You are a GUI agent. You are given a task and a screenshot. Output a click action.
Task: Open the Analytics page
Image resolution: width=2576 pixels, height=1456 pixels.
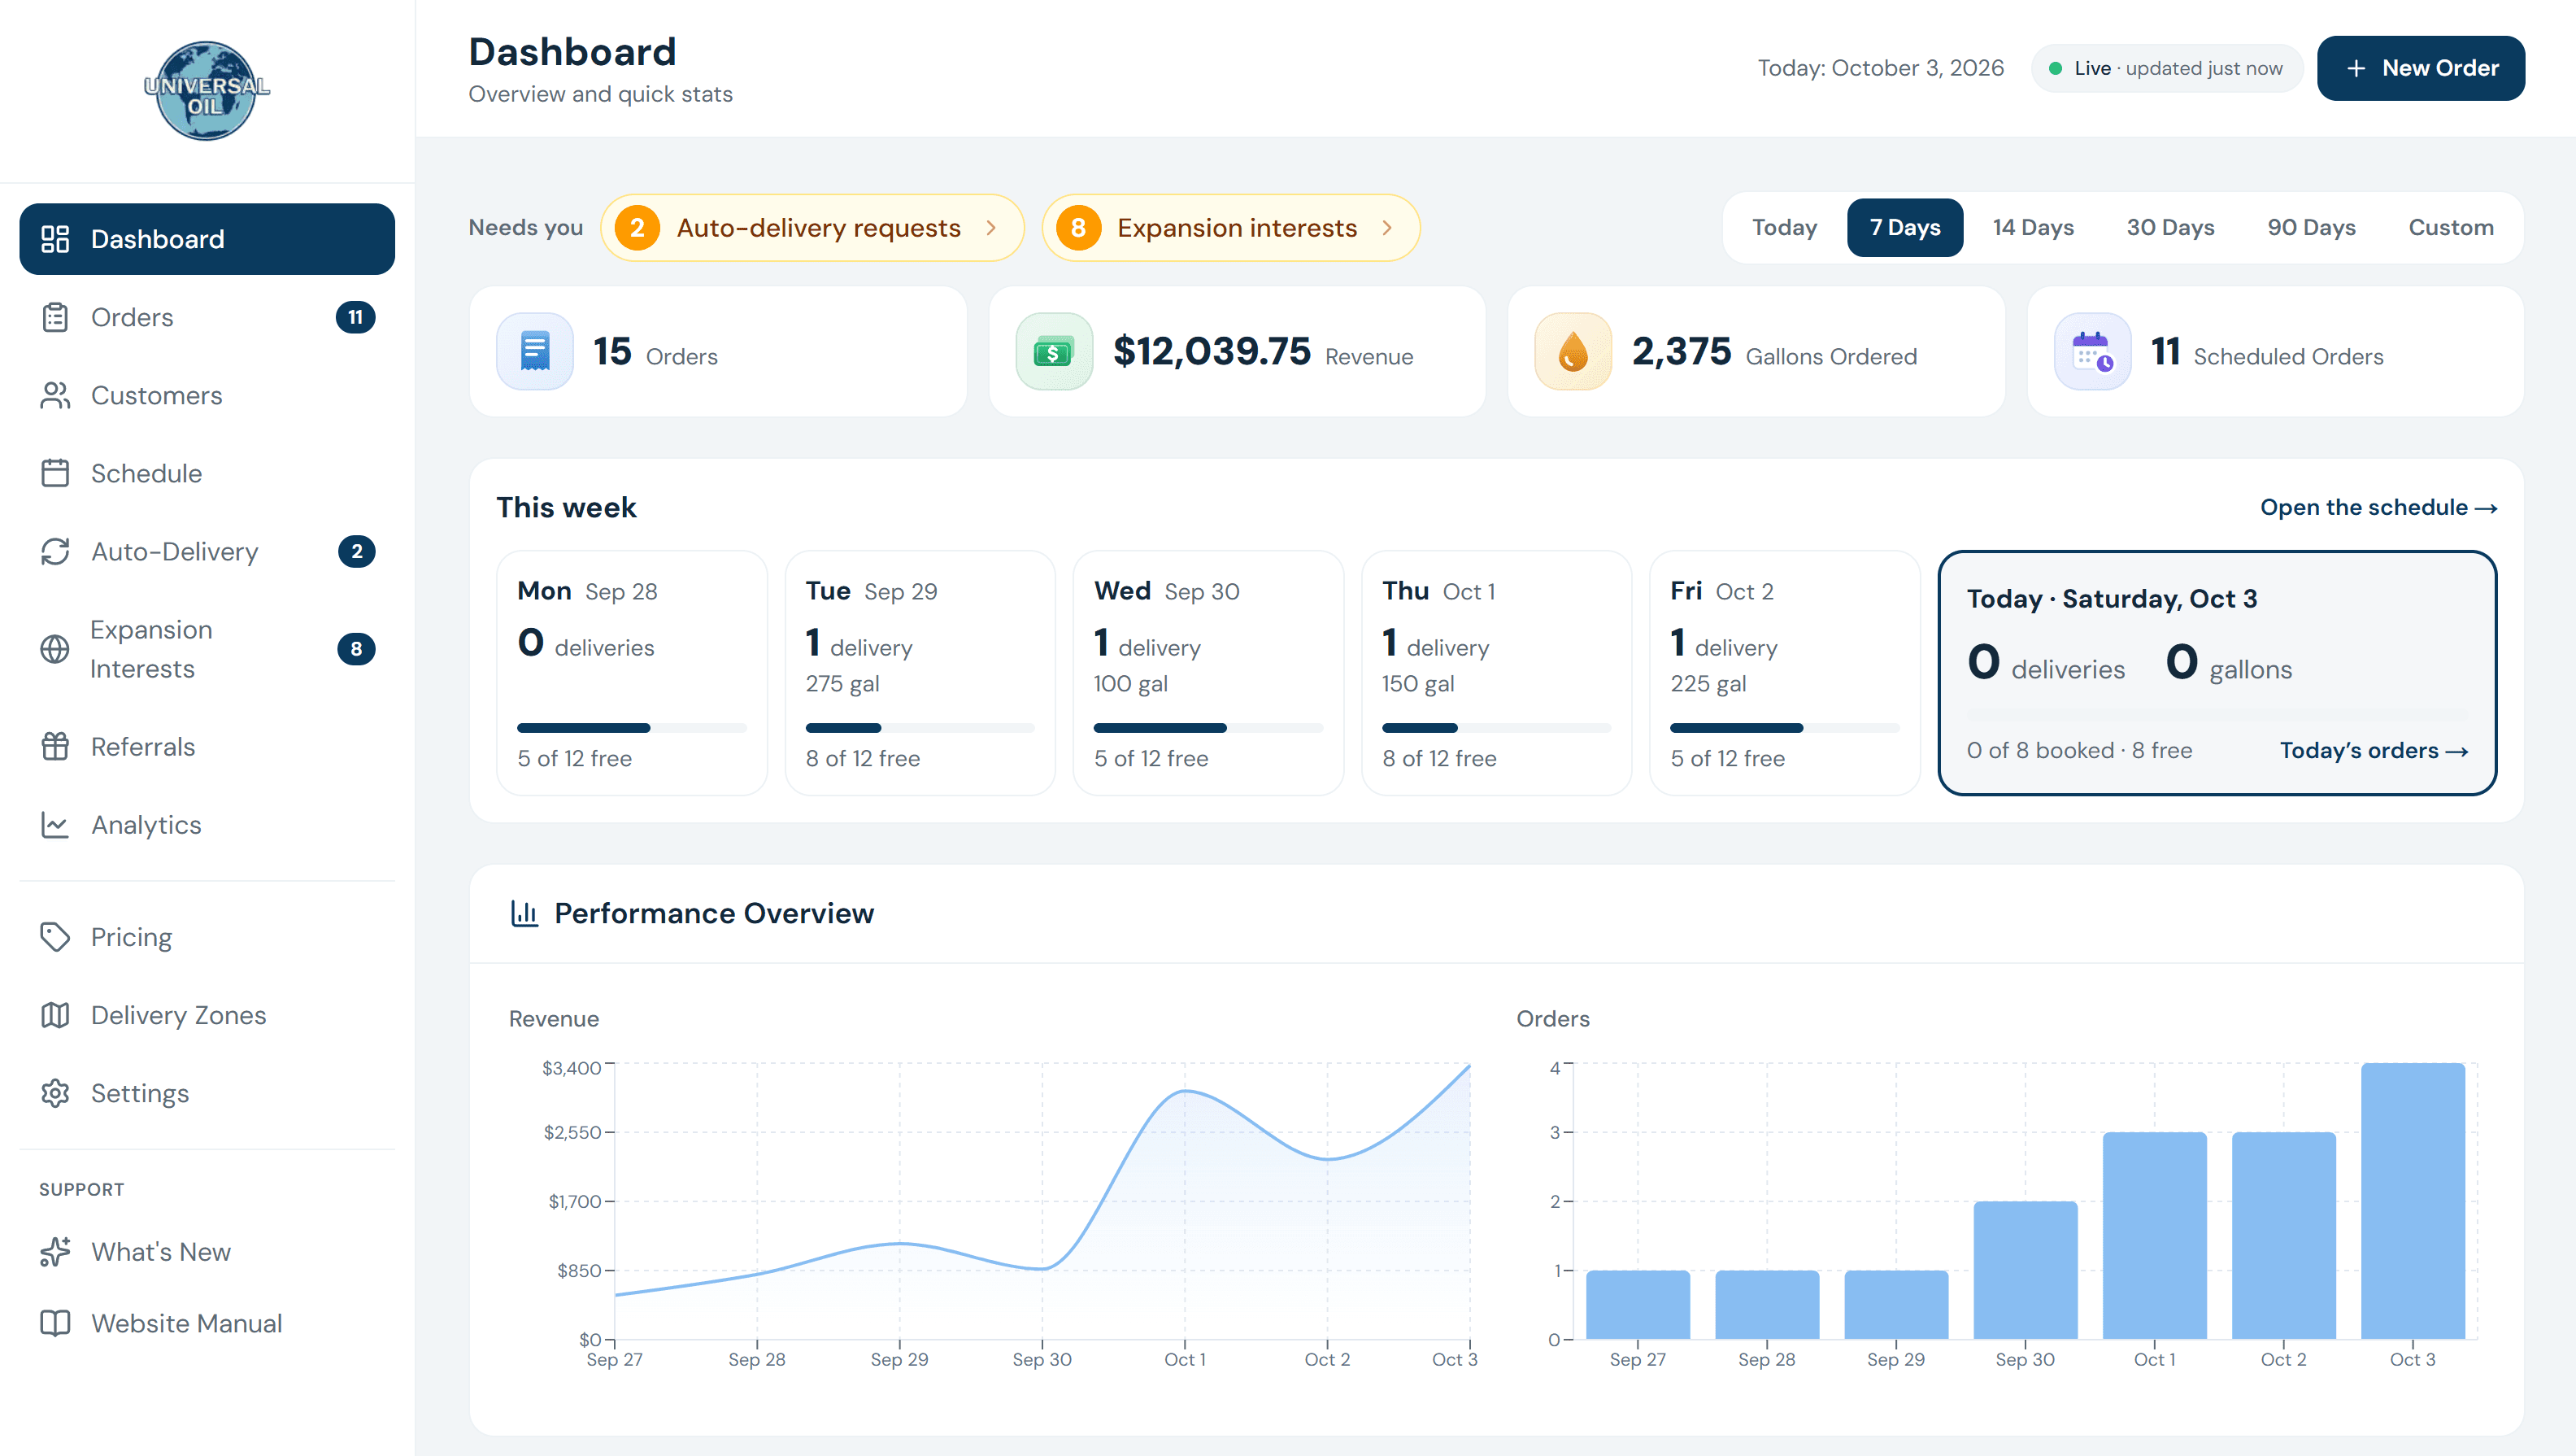tap(207, 825)
